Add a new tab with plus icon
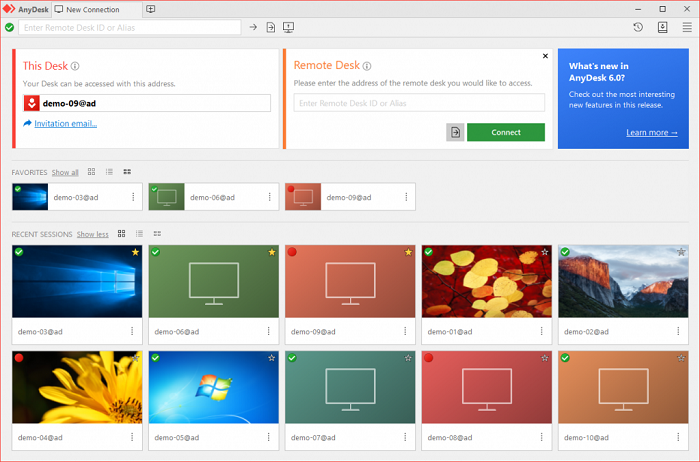Viewport: 700px width, 462px height. click(x=150, y=9)
